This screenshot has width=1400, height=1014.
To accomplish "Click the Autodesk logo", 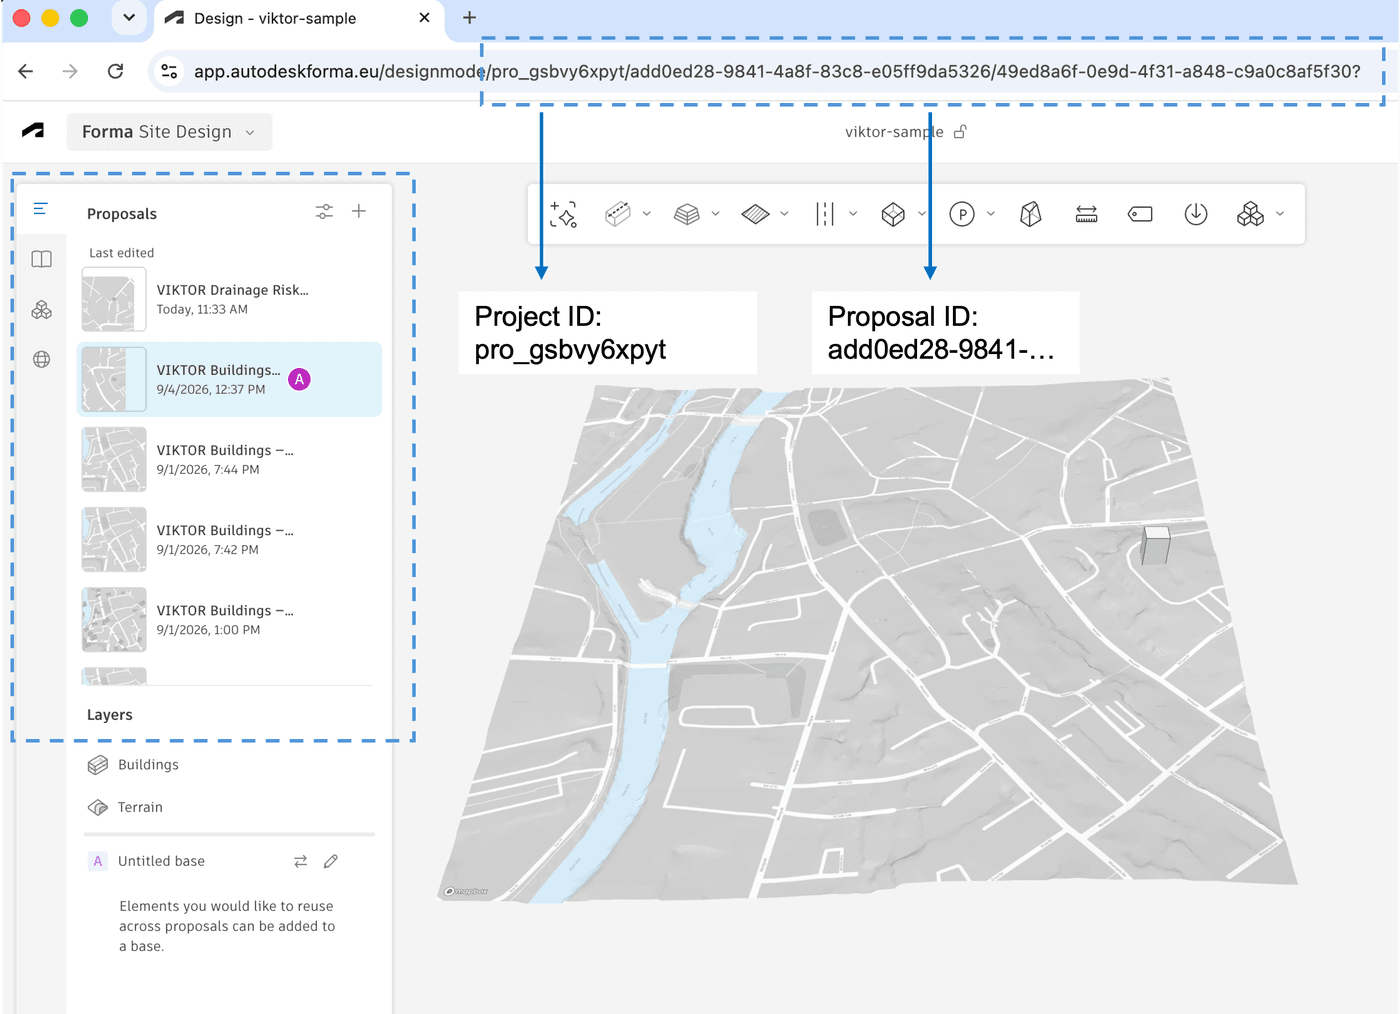I will pyautogui.click(x=33, y=131).
